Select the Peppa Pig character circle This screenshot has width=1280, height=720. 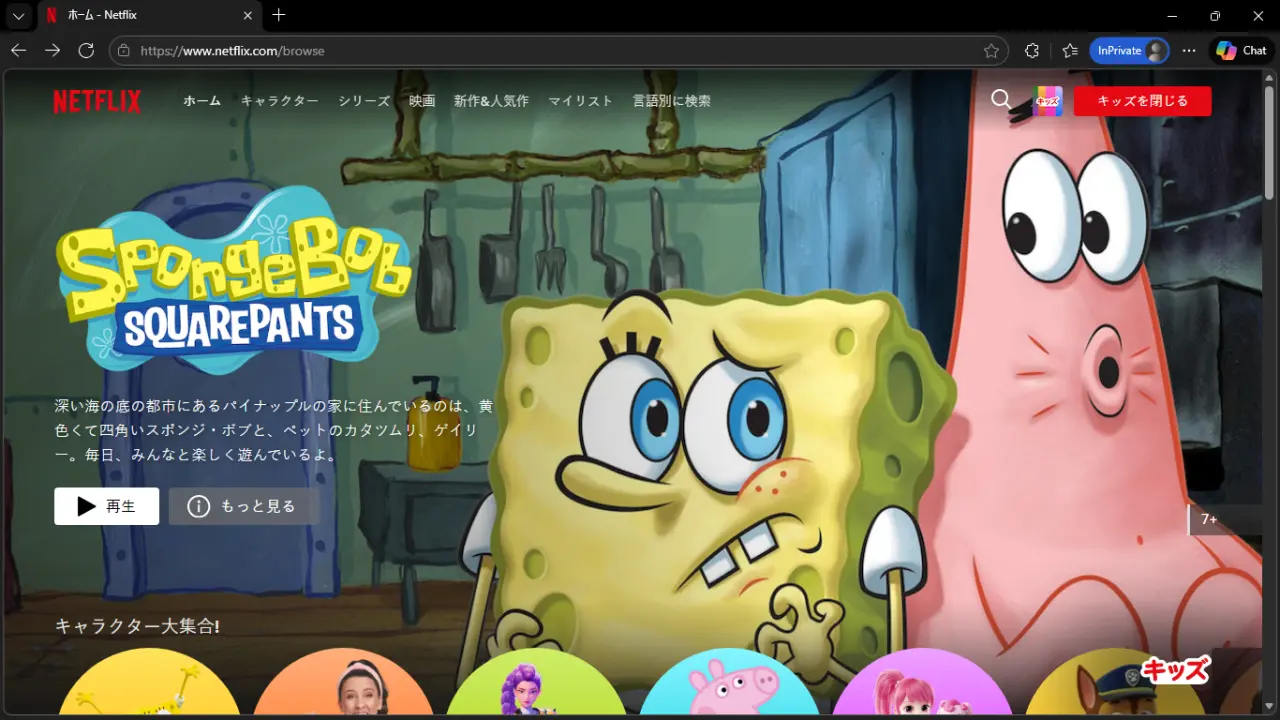coord(730,682)
